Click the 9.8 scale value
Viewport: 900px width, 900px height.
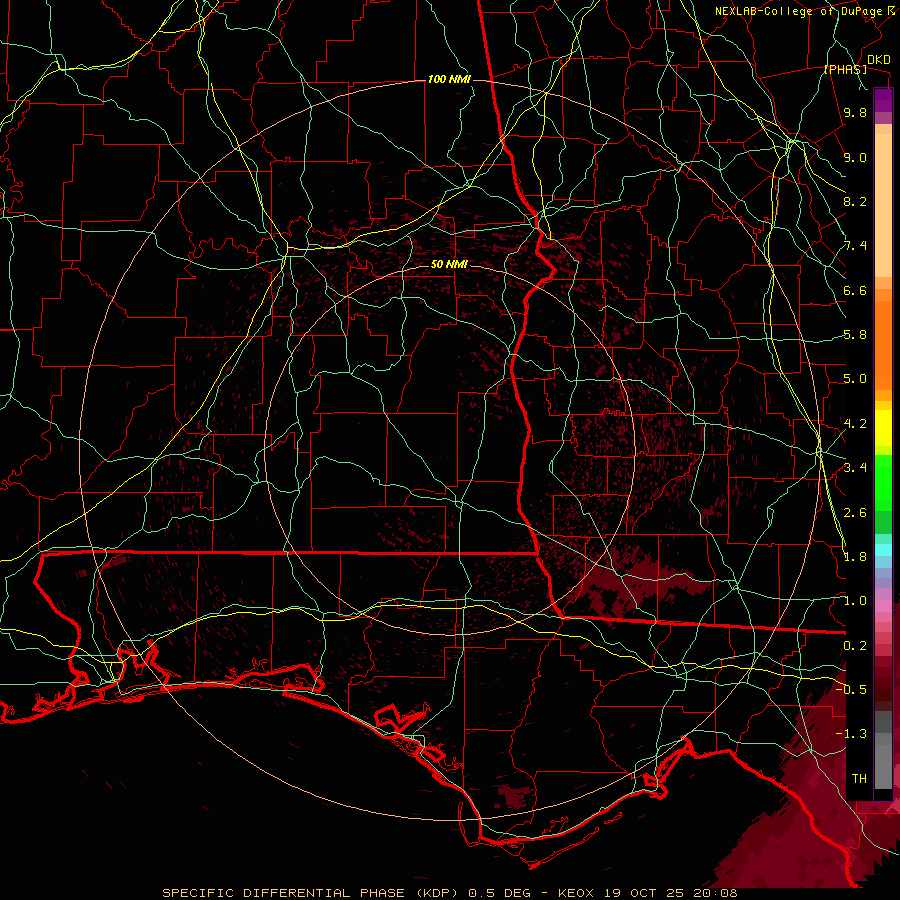pos(855,112)
